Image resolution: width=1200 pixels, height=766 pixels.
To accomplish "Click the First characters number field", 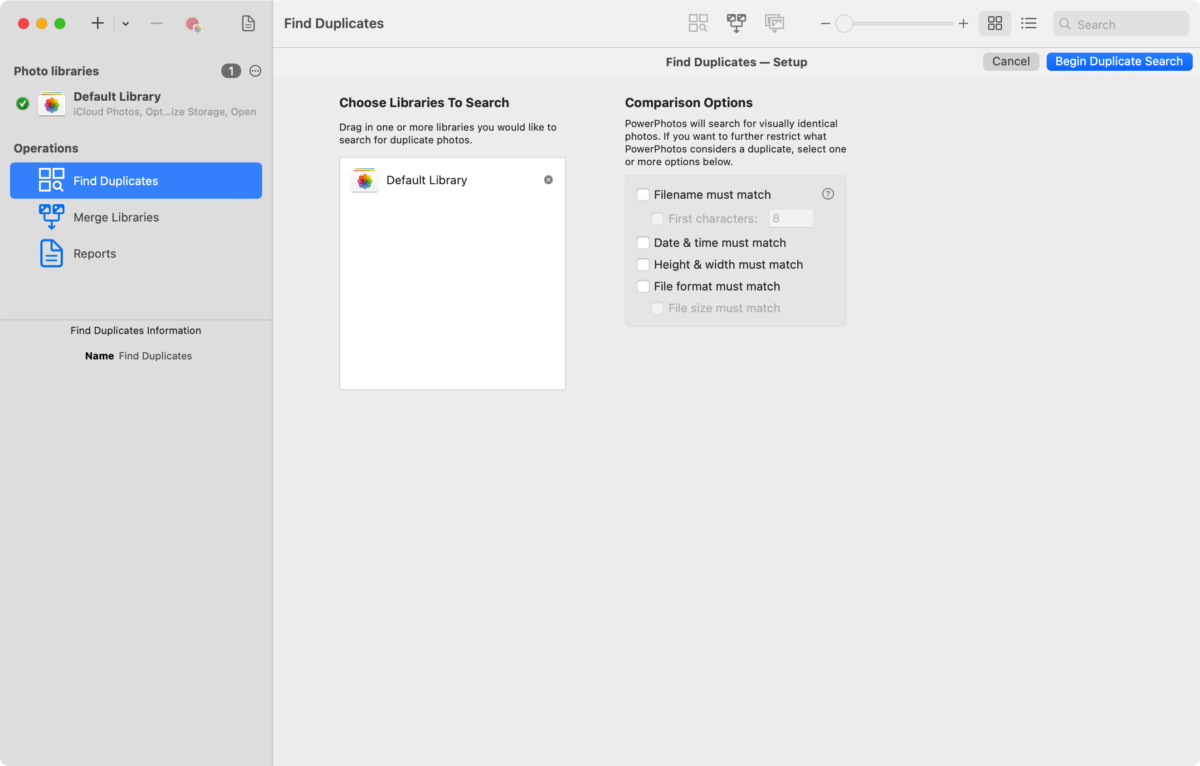I will (x=791, y=218).
